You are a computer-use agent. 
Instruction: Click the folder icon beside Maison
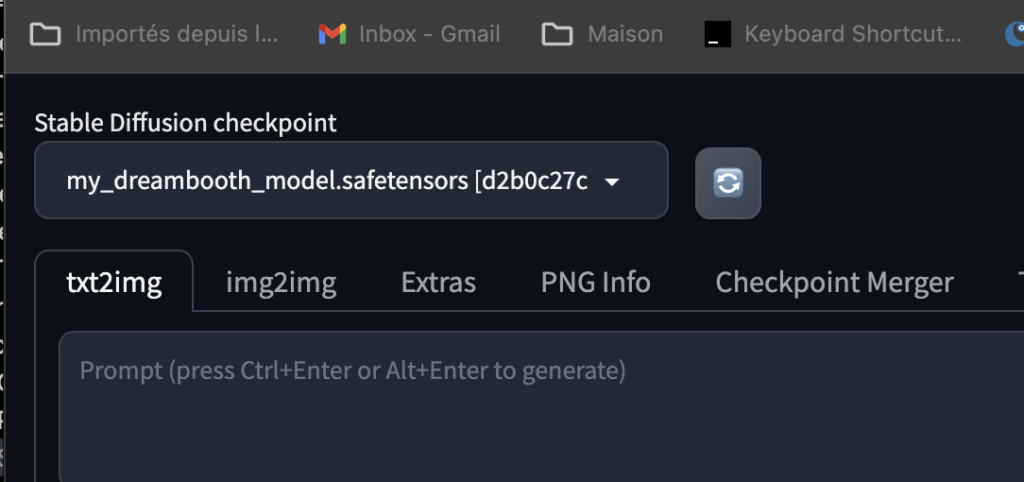[x=557, y=34]
